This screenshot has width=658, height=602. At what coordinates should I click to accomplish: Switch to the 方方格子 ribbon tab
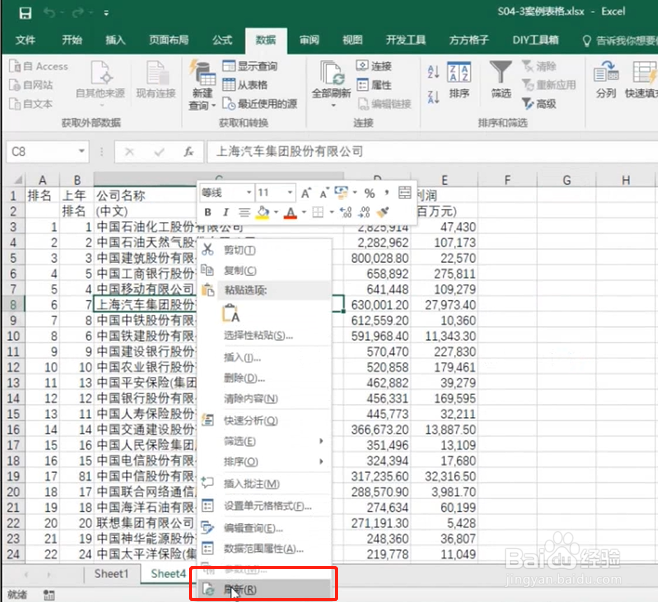point(469,40)
